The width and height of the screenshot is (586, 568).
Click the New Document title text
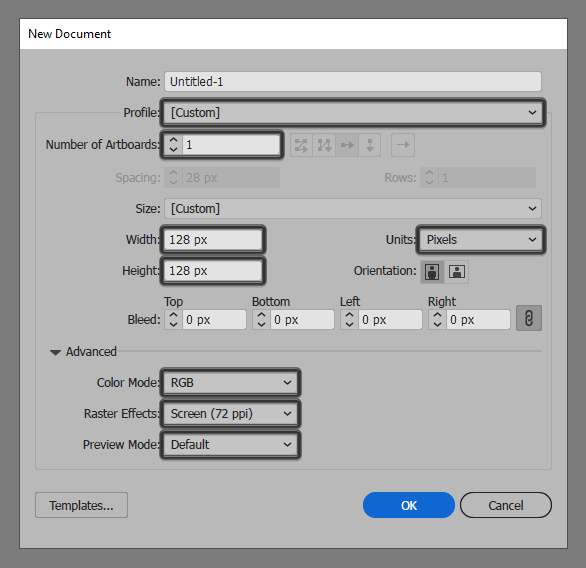coord(70,34)
